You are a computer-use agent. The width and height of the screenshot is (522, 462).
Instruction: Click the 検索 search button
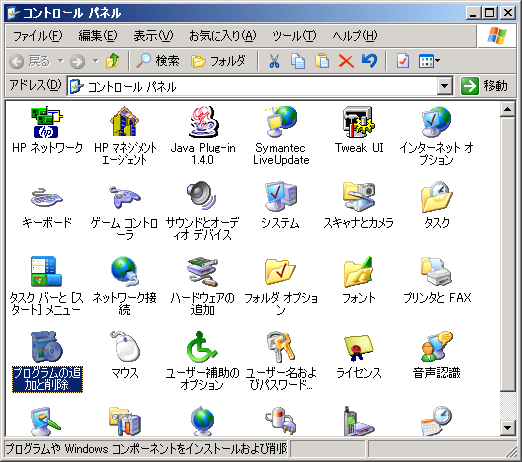pos(158,61)
